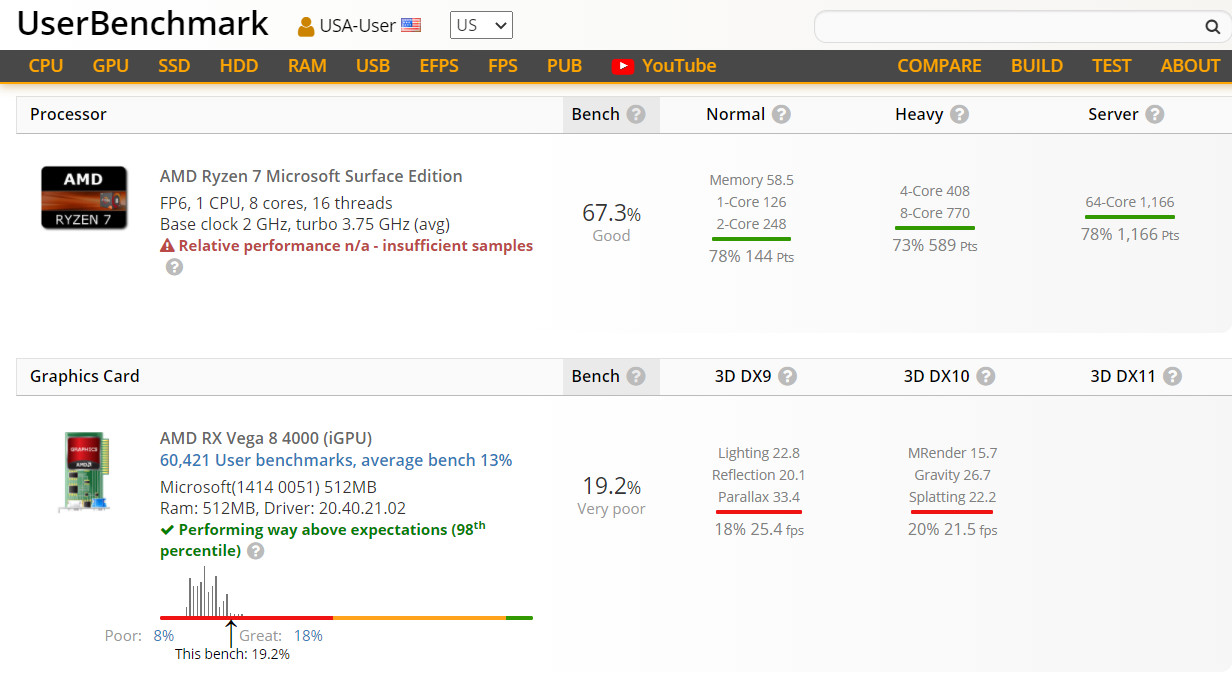Click help icon beside Processor Bench header
This screenshot has width=1232, height=693.
635,114
